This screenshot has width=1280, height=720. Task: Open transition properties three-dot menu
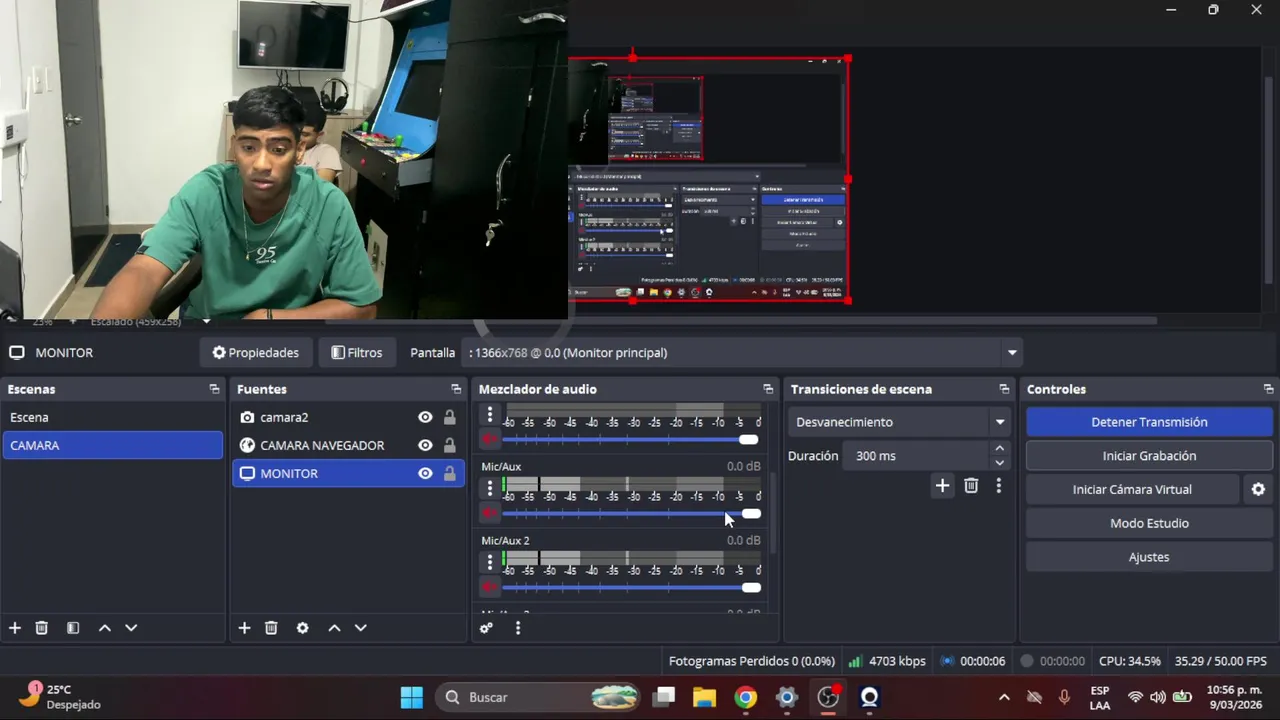click(998, 486)
